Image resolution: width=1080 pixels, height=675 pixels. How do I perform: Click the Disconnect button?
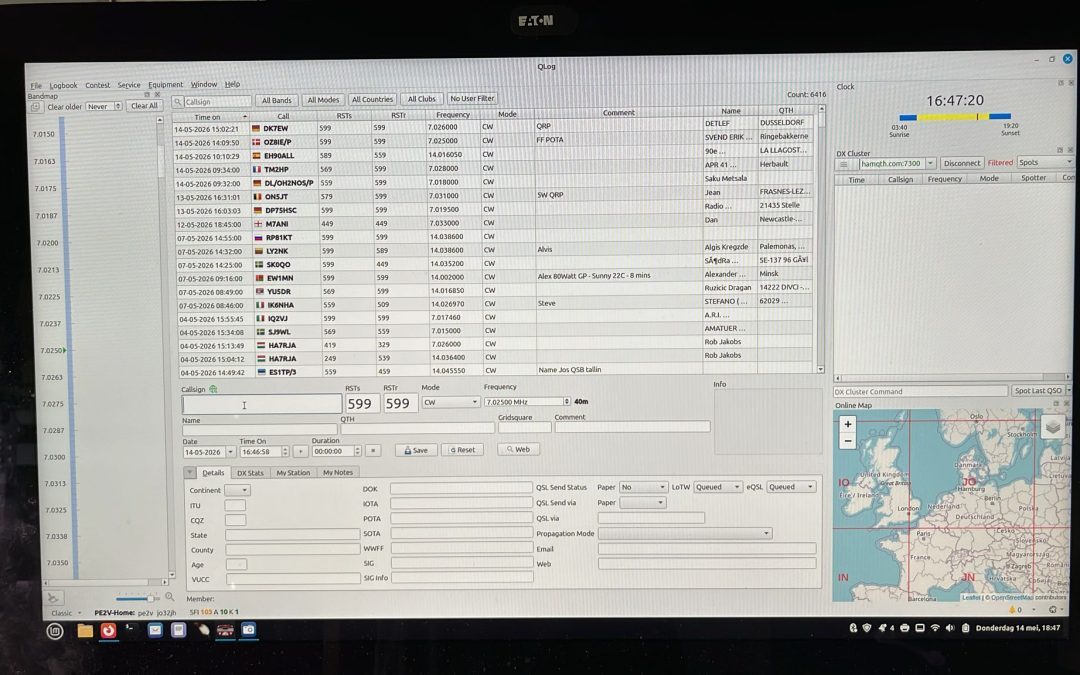coord(962,163)
